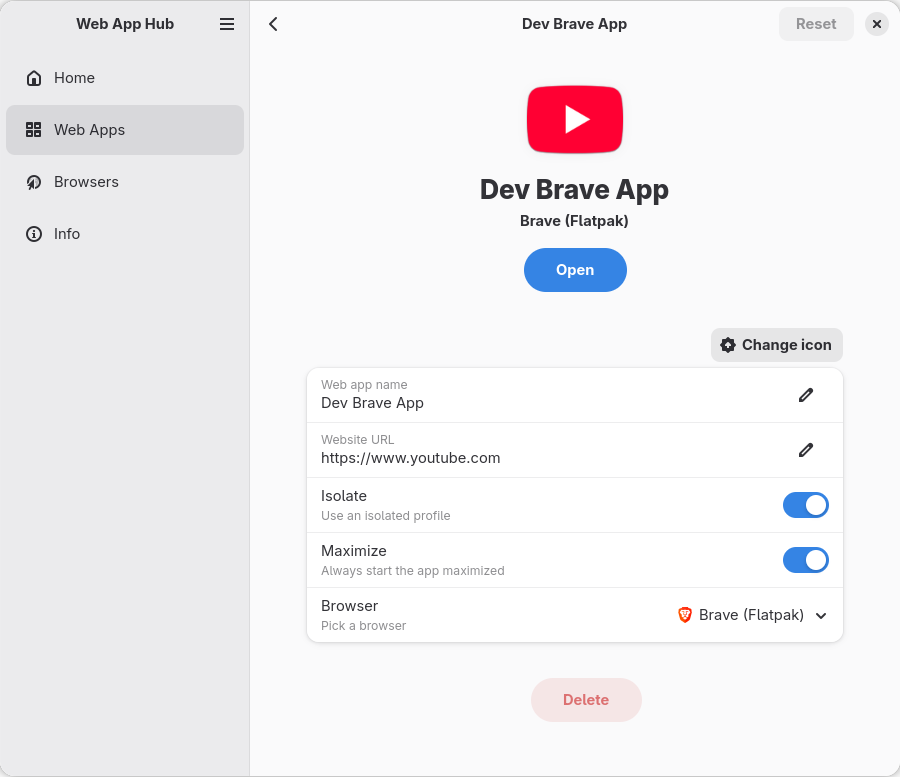Click the Change icon button
This screenshot has height=777, width=900.
776,345
